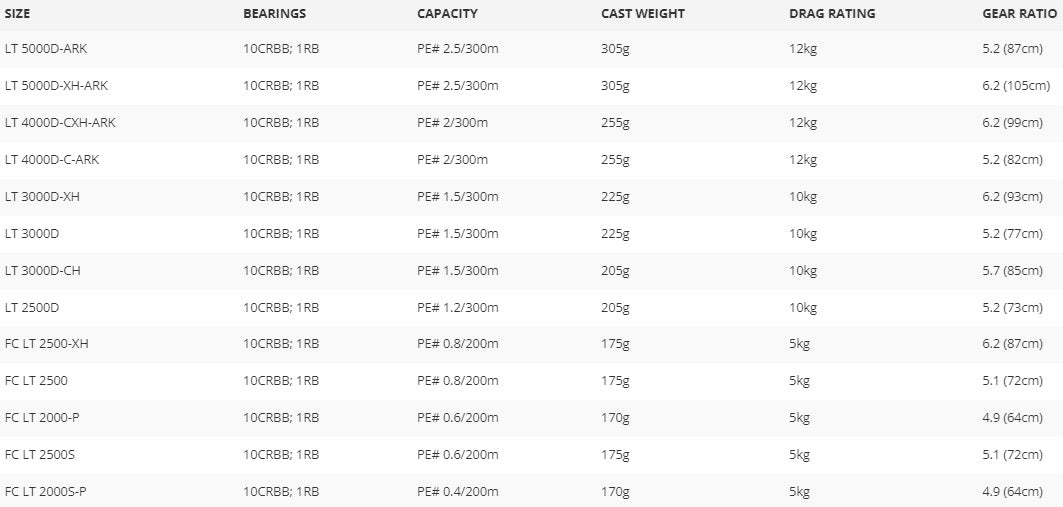Select the LT 2500D row label
Viewport: 1063px width, 507px height.
coord(32,307)
